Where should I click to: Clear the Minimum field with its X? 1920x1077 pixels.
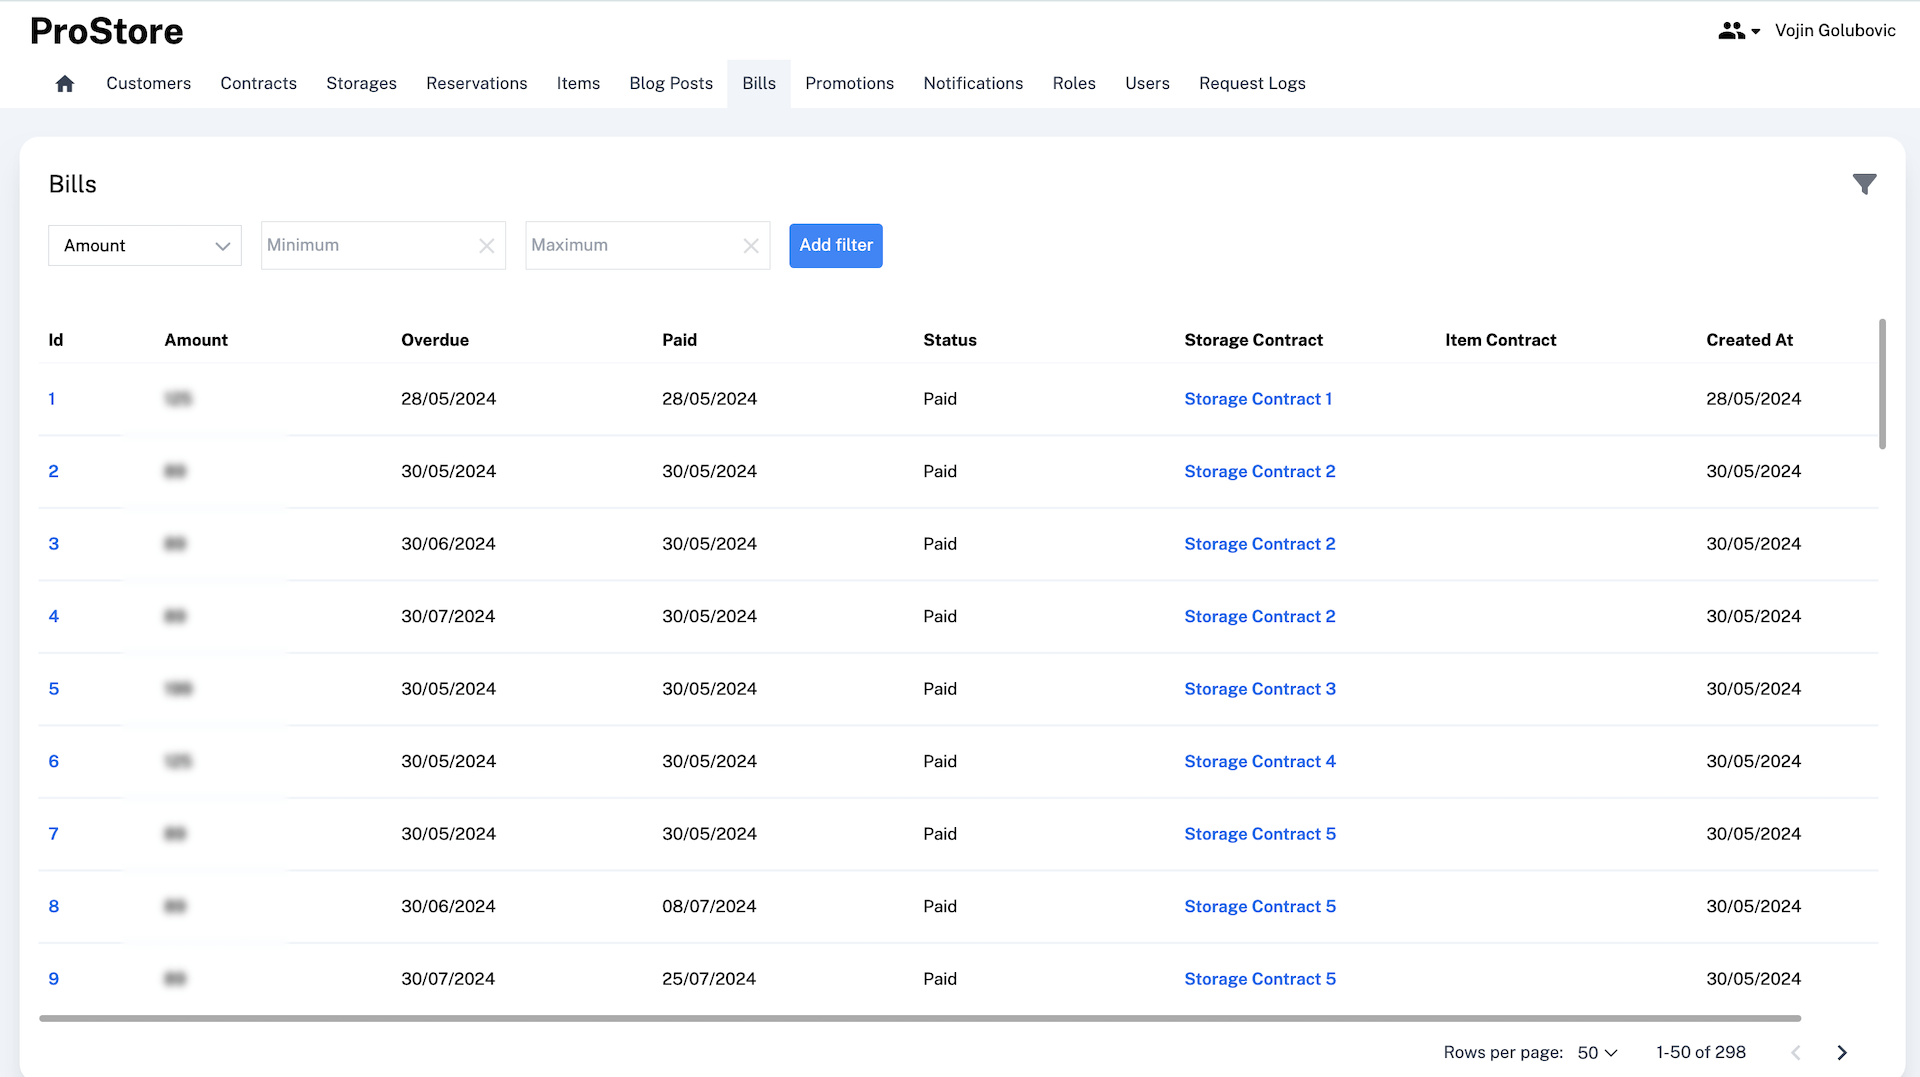(487, 246)
